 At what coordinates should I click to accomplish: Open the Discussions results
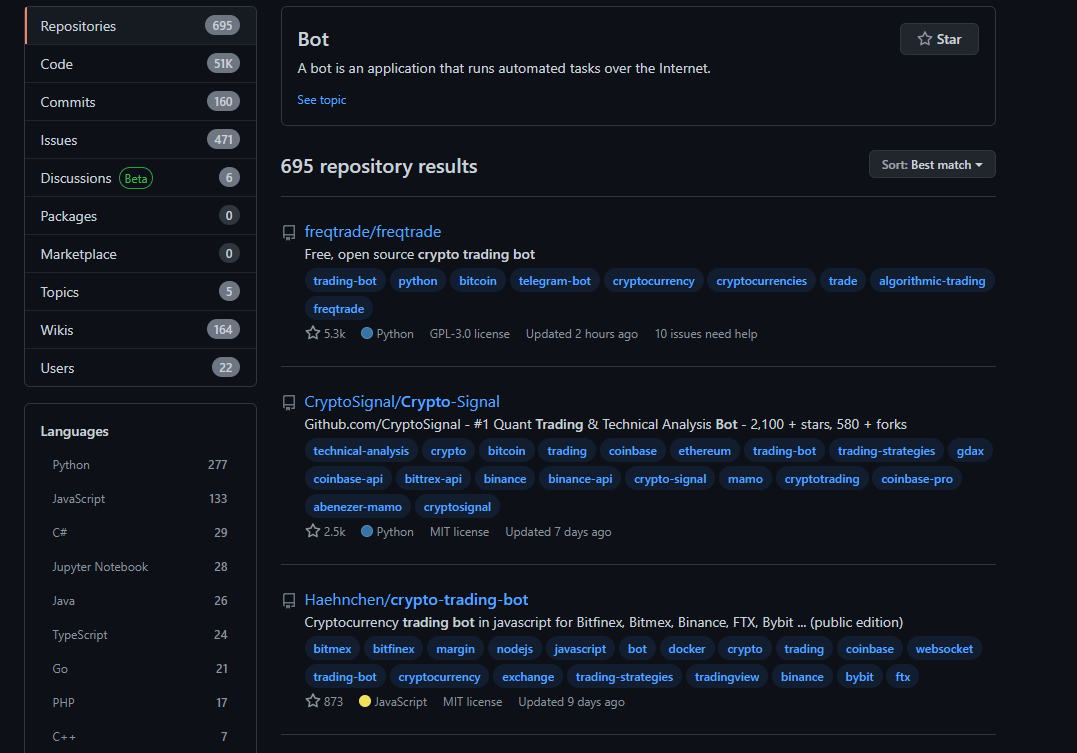[140, 178]
